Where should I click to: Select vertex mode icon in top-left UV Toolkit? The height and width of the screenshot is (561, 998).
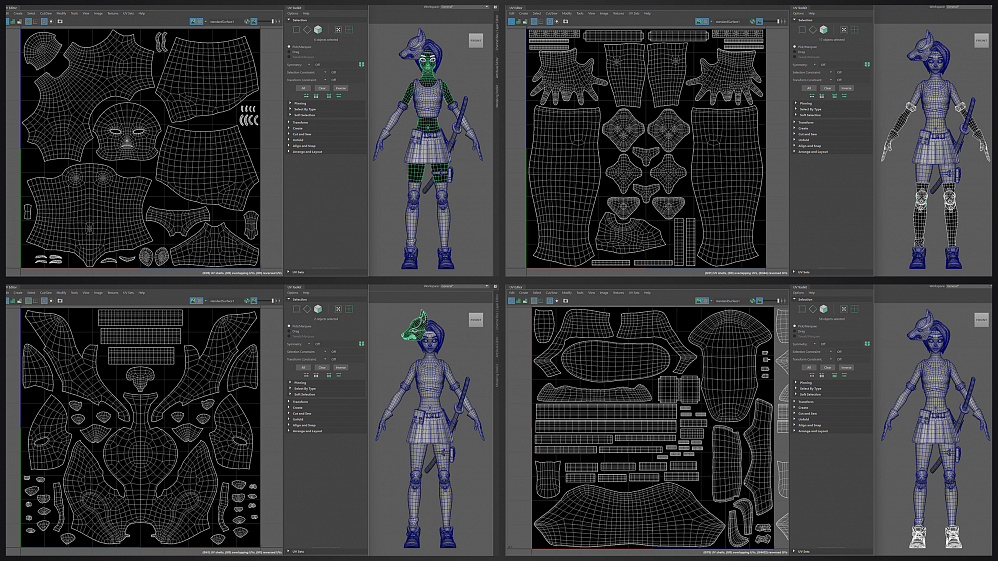(296, 30)
